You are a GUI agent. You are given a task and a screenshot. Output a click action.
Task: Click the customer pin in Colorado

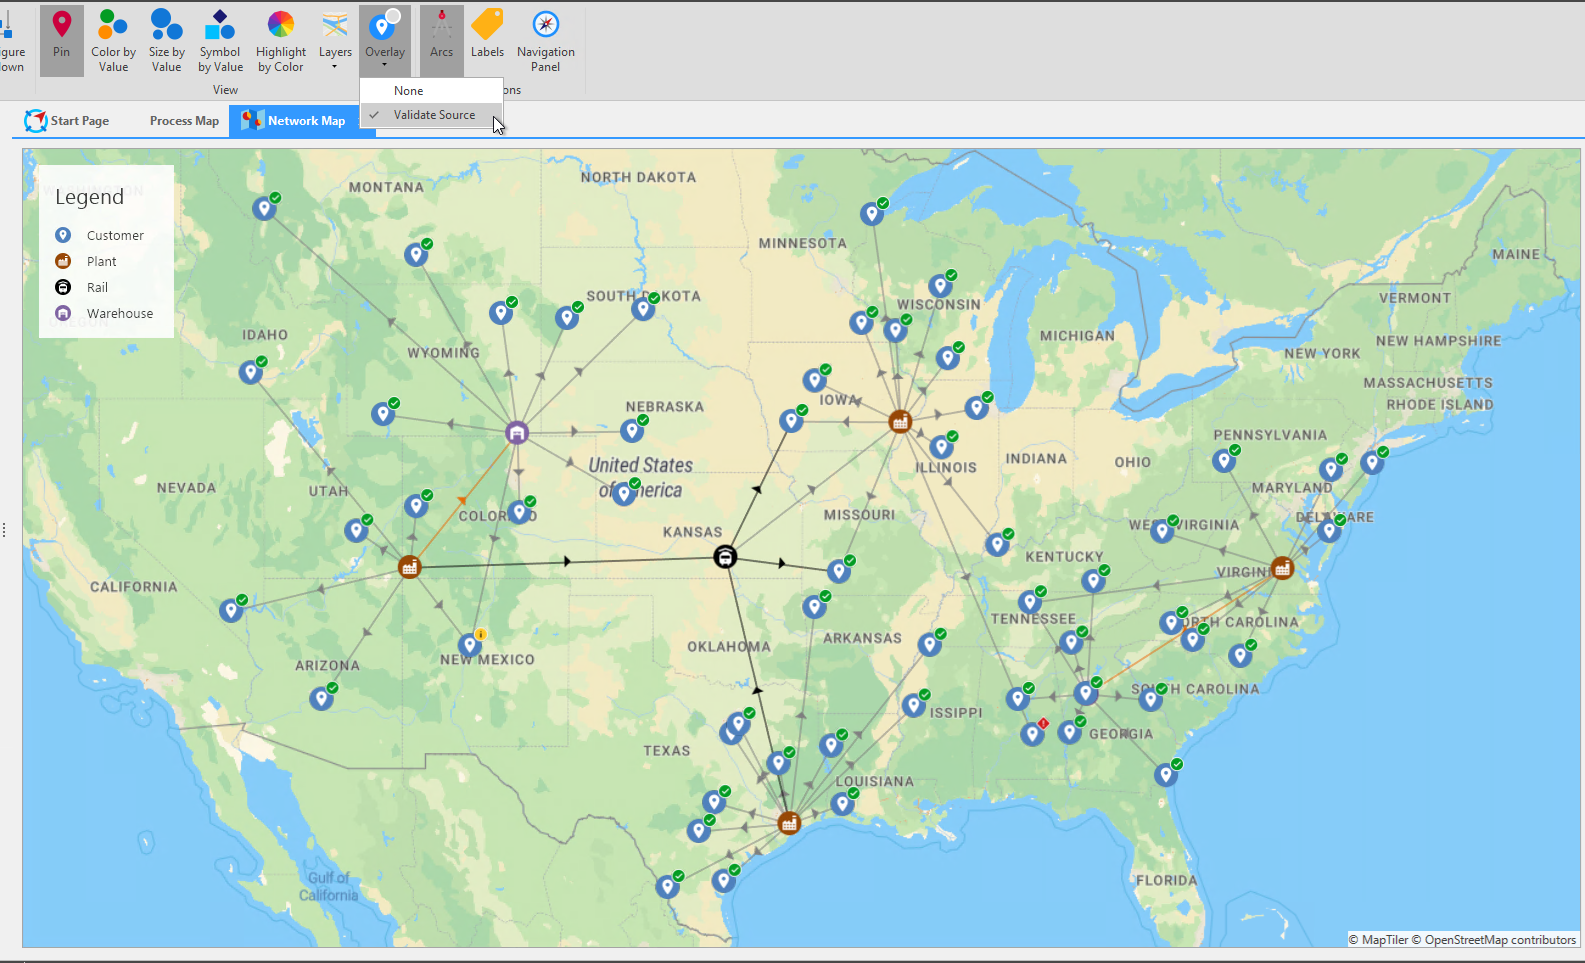click(519, 511)
